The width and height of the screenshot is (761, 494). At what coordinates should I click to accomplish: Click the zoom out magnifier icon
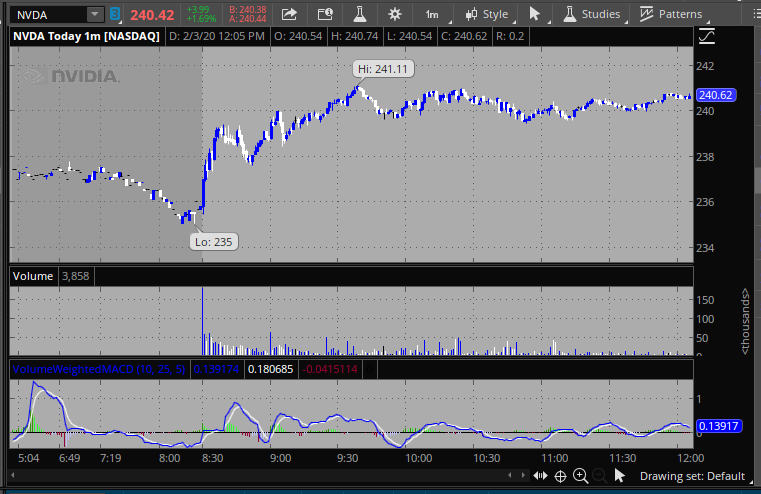(600, 476)
